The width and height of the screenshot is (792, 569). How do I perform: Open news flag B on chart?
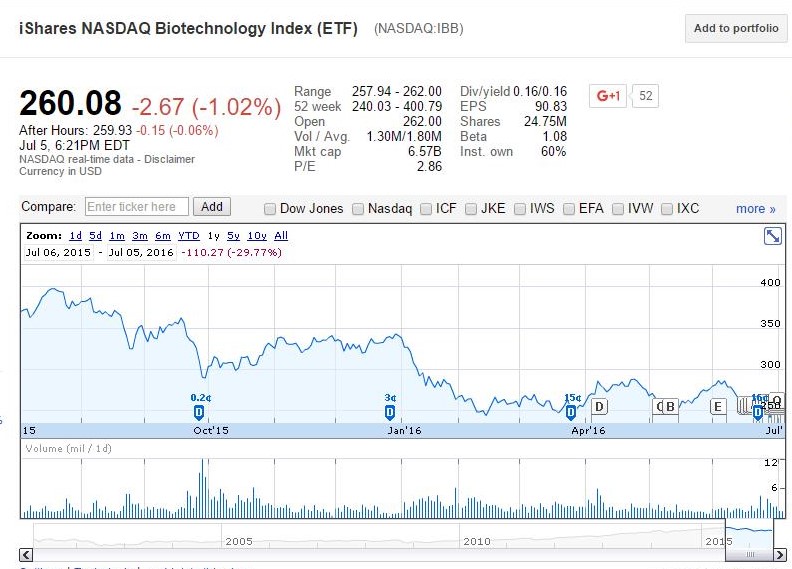click(670, 406)
